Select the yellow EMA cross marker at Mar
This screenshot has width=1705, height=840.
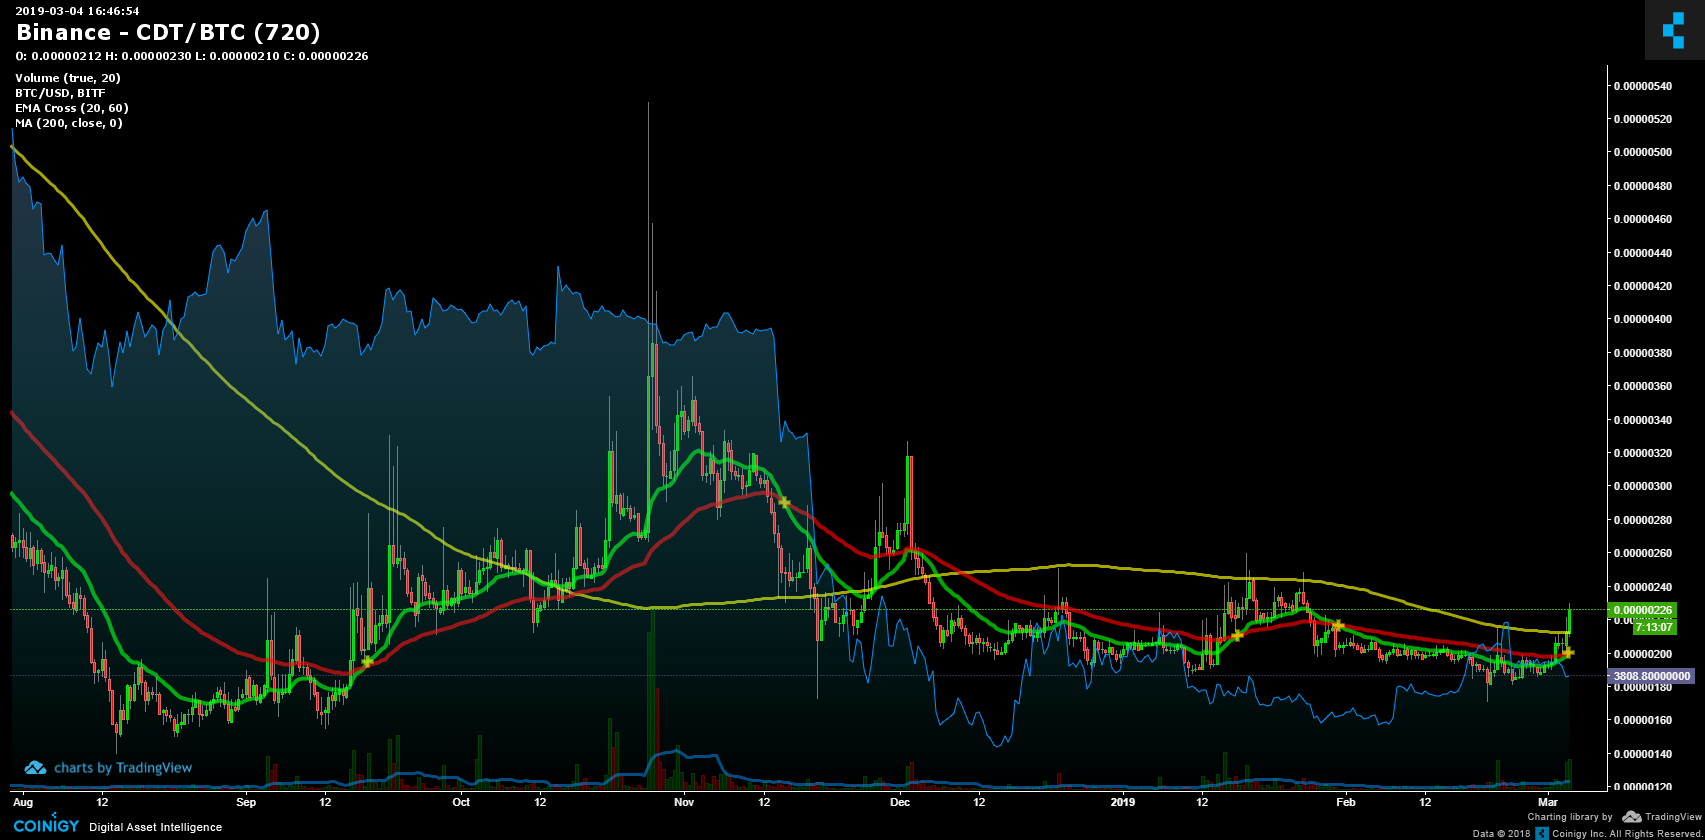click(1568, 652)
